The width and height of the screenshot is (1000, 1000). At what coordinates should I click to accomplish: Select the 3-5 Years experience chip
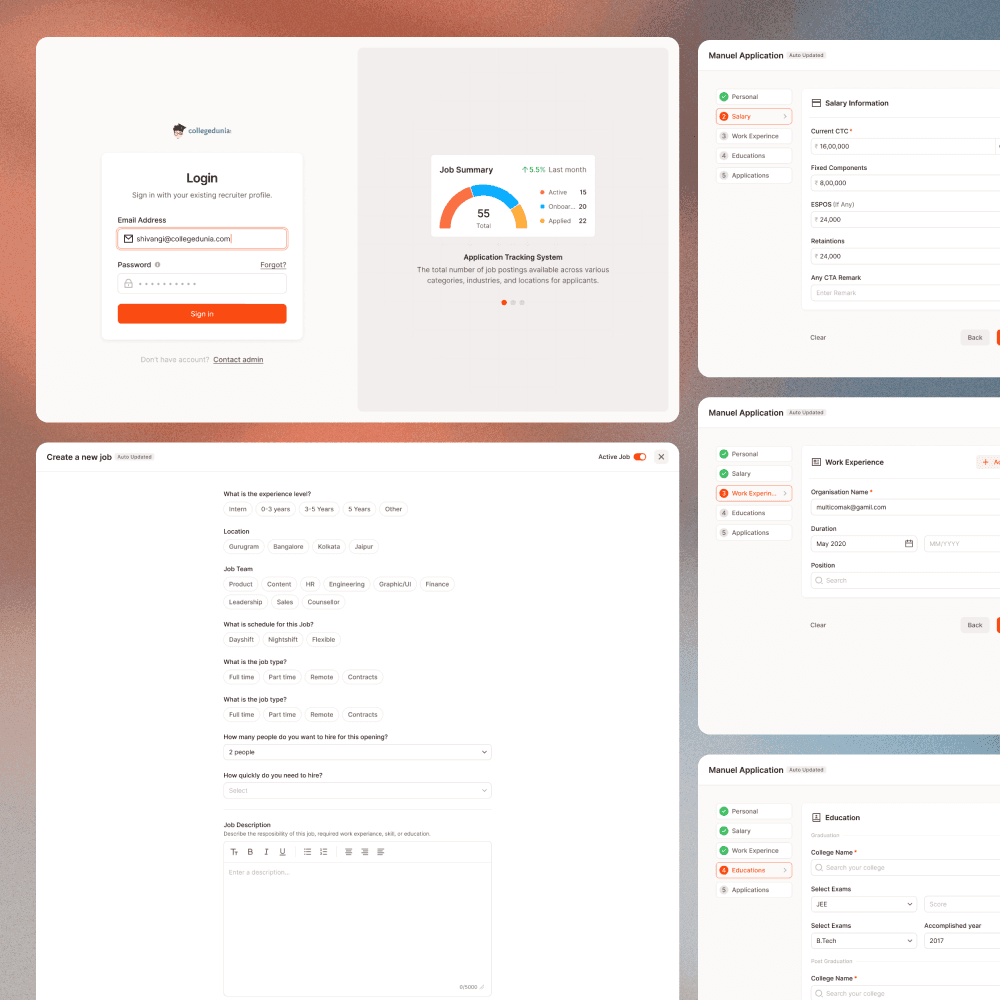pos(319,509)
